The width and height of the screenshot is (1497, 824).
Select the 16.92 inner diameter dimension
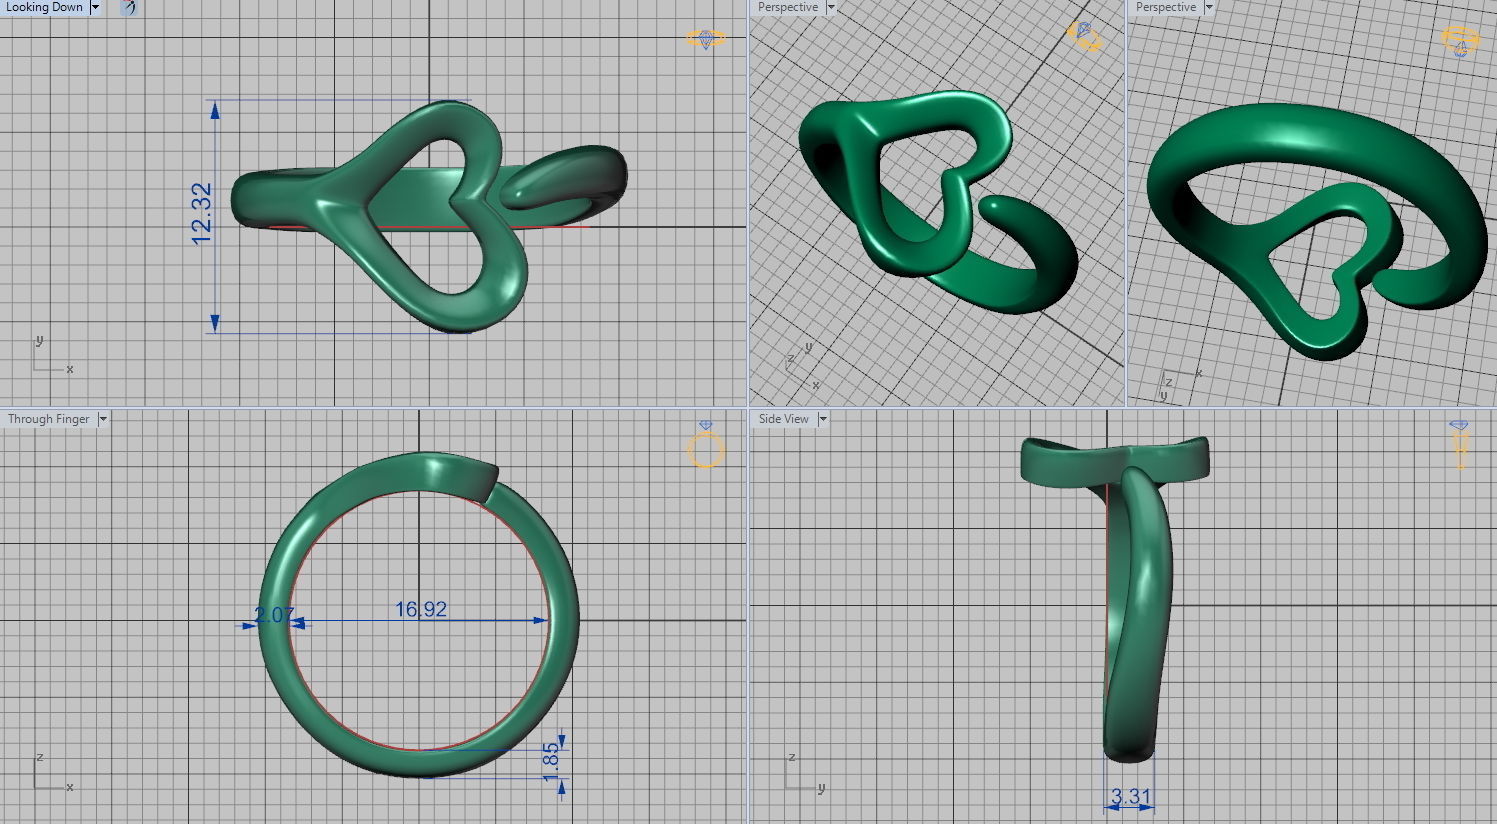click(x=421, y=609)
